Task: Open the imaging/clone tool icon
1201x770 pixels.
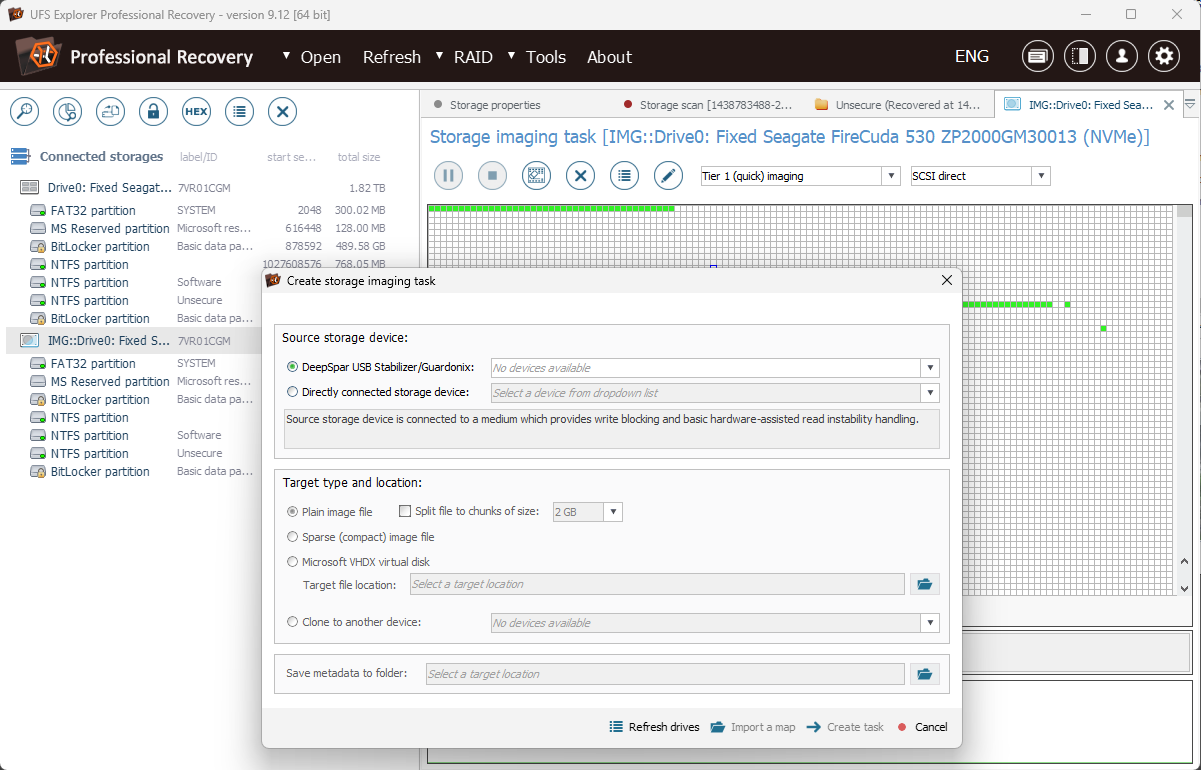Action: [x=110, y=111]
